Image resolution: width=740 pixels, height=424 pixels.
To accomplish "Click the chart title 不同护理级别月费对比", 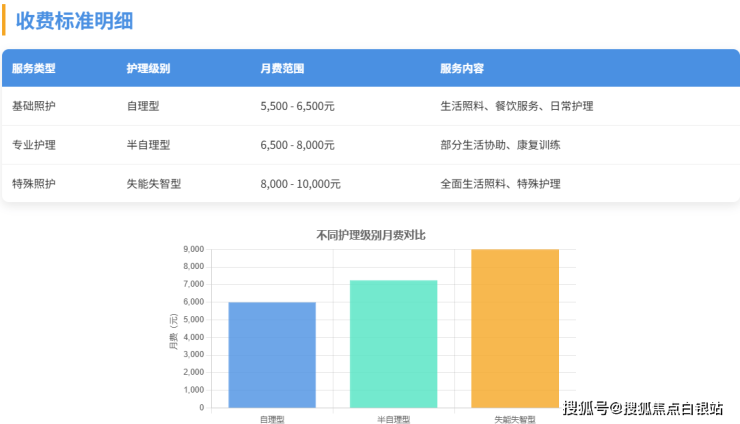I will coord(370,235).
